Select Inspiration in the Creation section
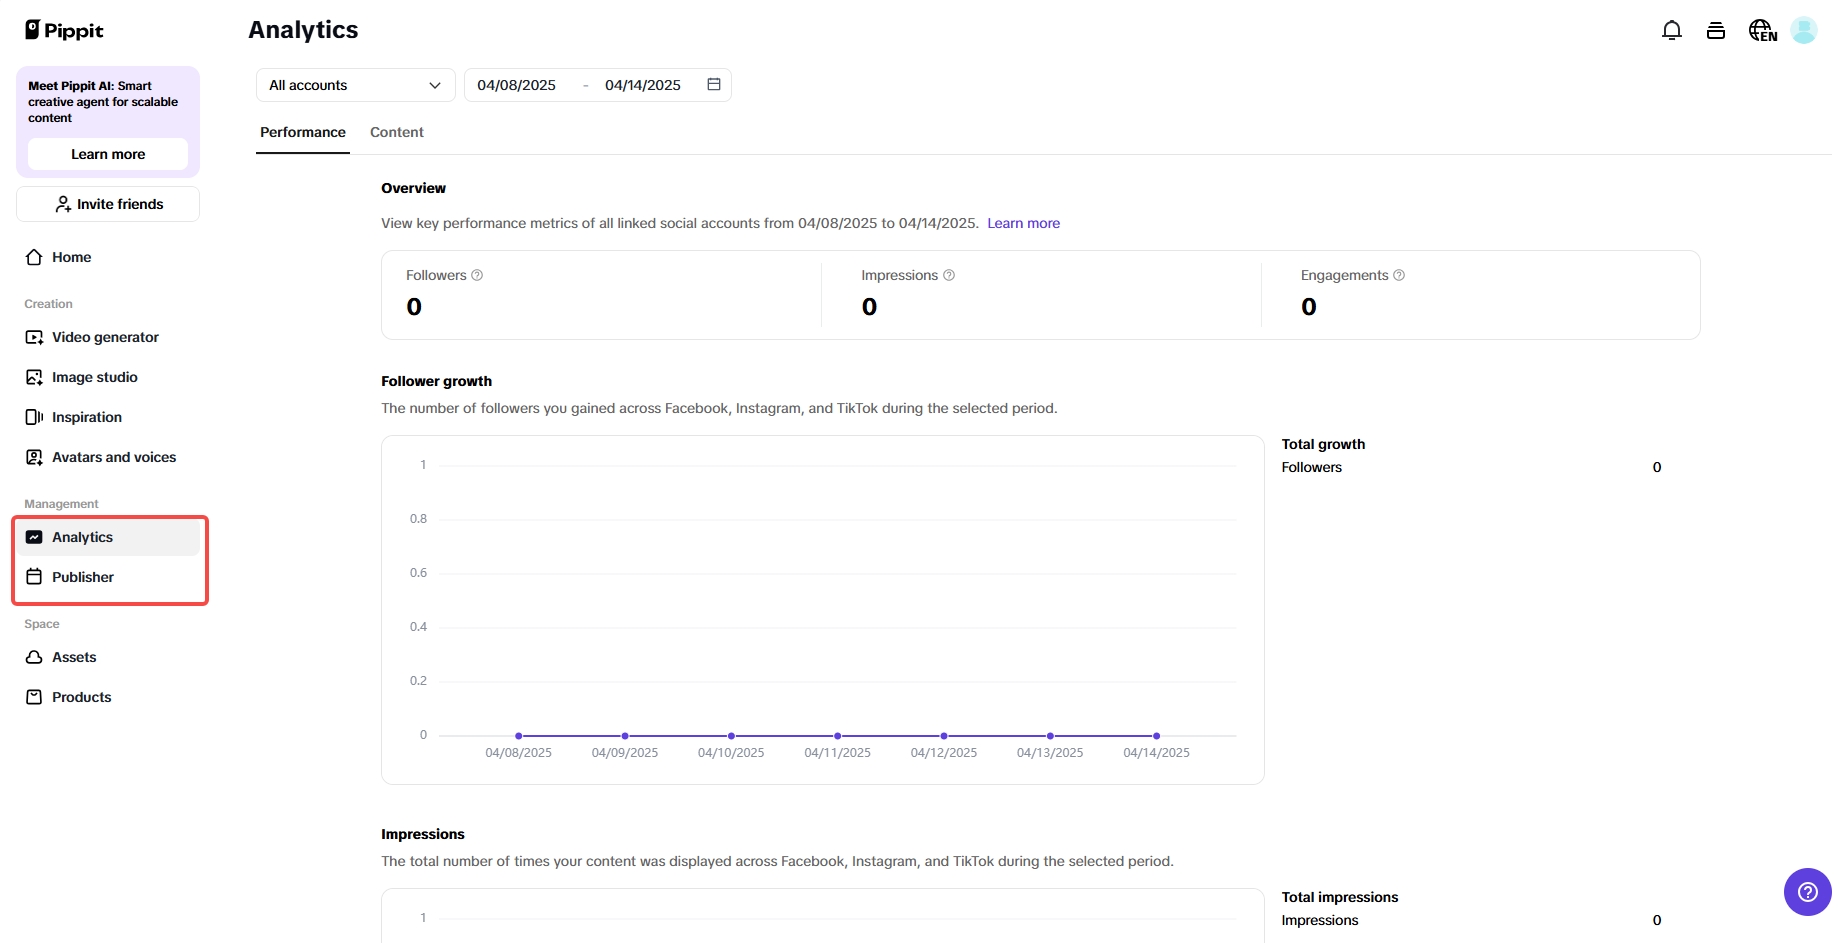Viewport: 1843px width, 943px height. click(x=87, y=417)
